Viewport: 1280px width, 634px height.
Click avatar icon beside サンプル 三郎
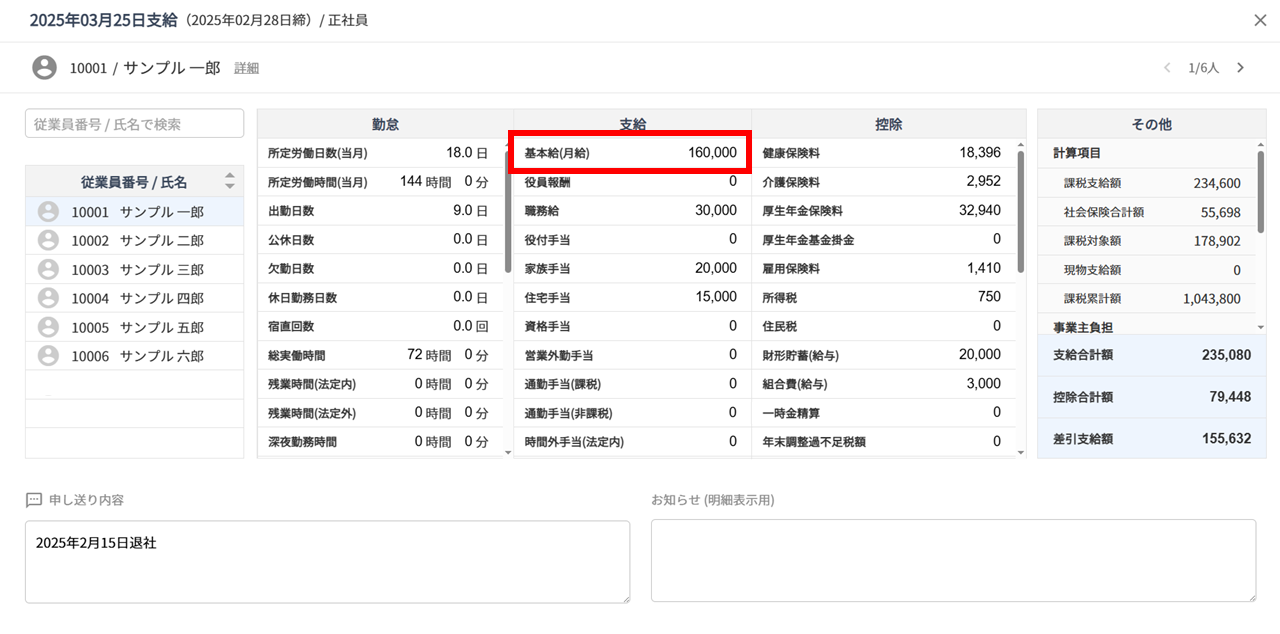pyautogui.click(x=48, y=270)
